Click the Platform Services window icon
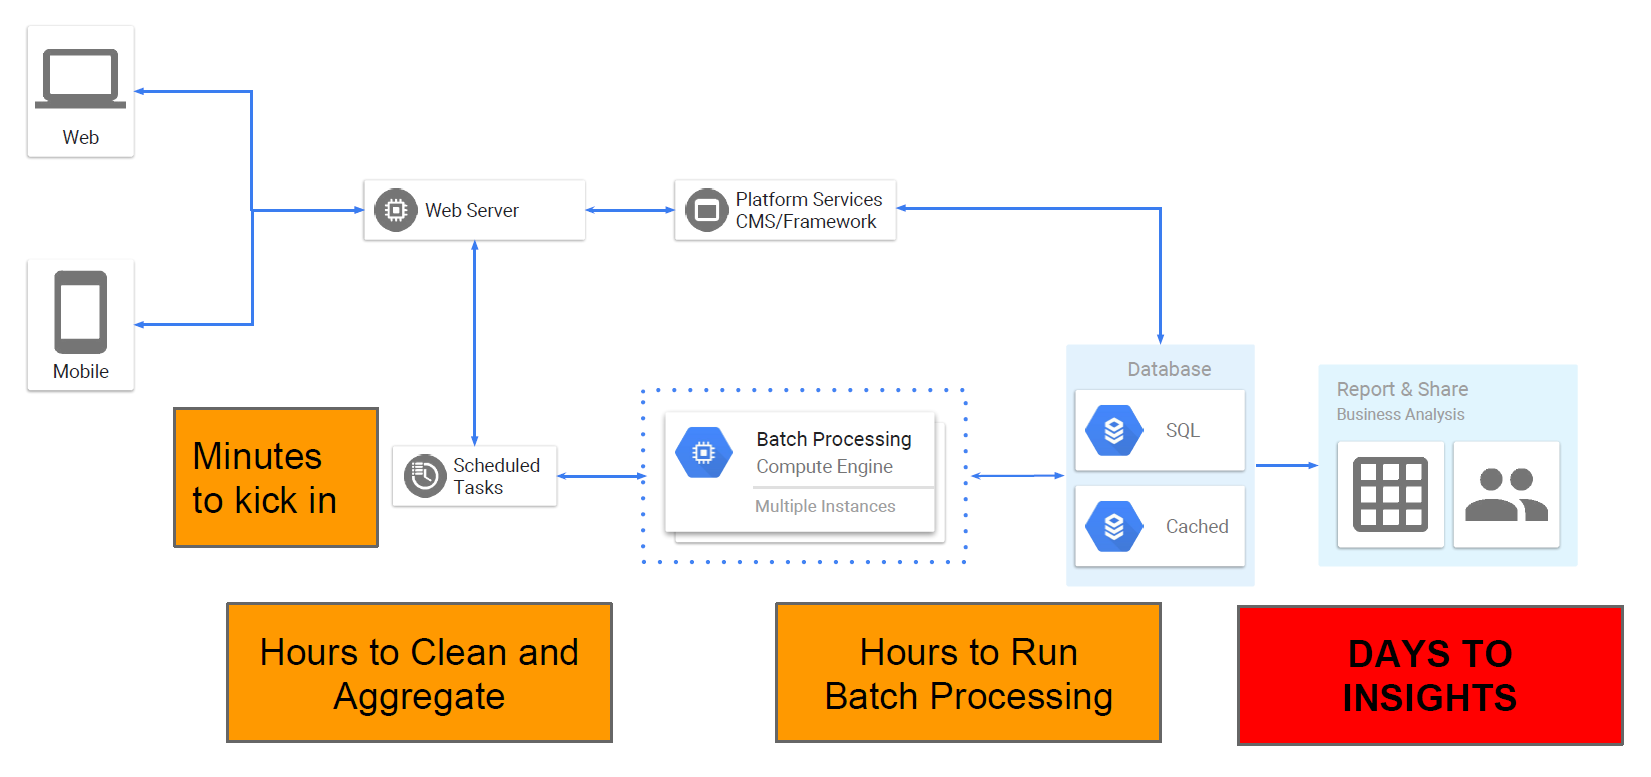 [706, 210]
